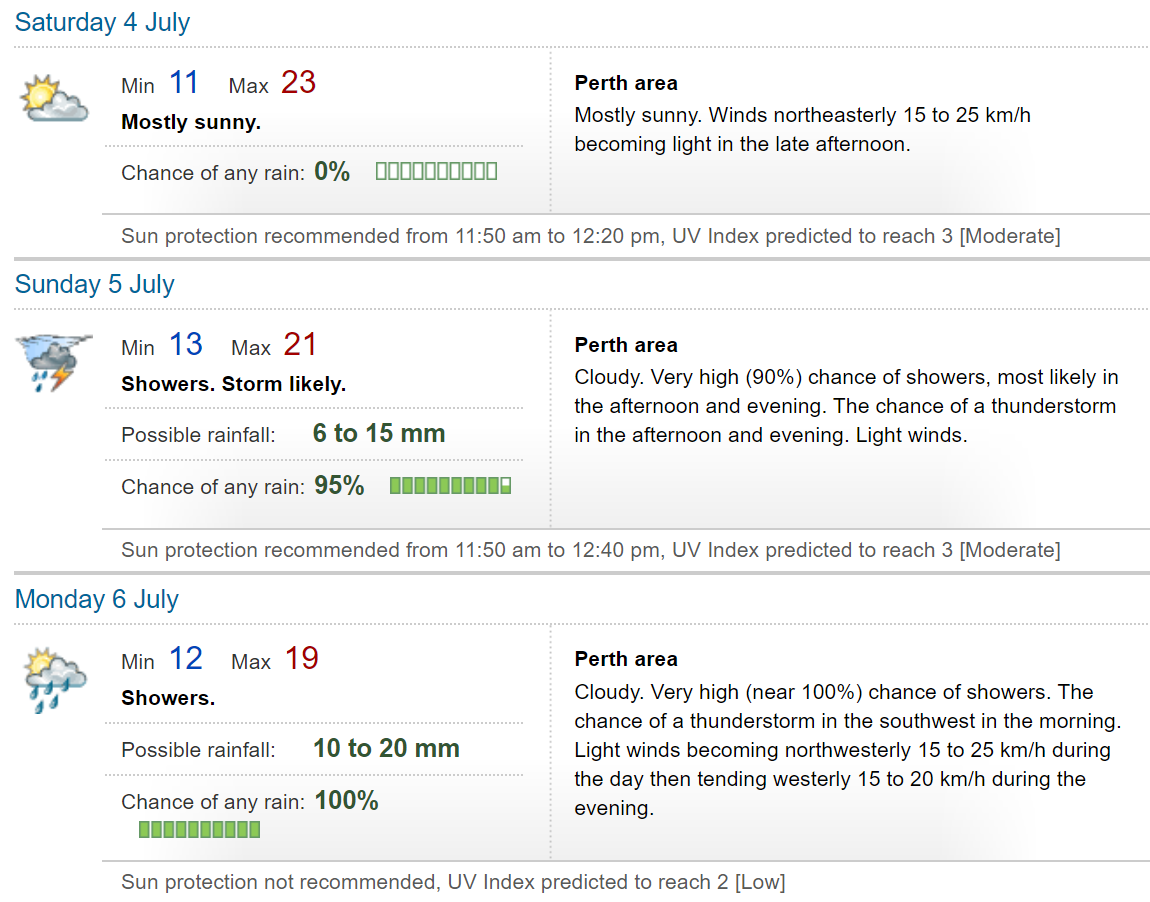Click the 'Showers. Storm likely.' summary text
Viewport: 1150px width, 902px height.
coord(233,384)
